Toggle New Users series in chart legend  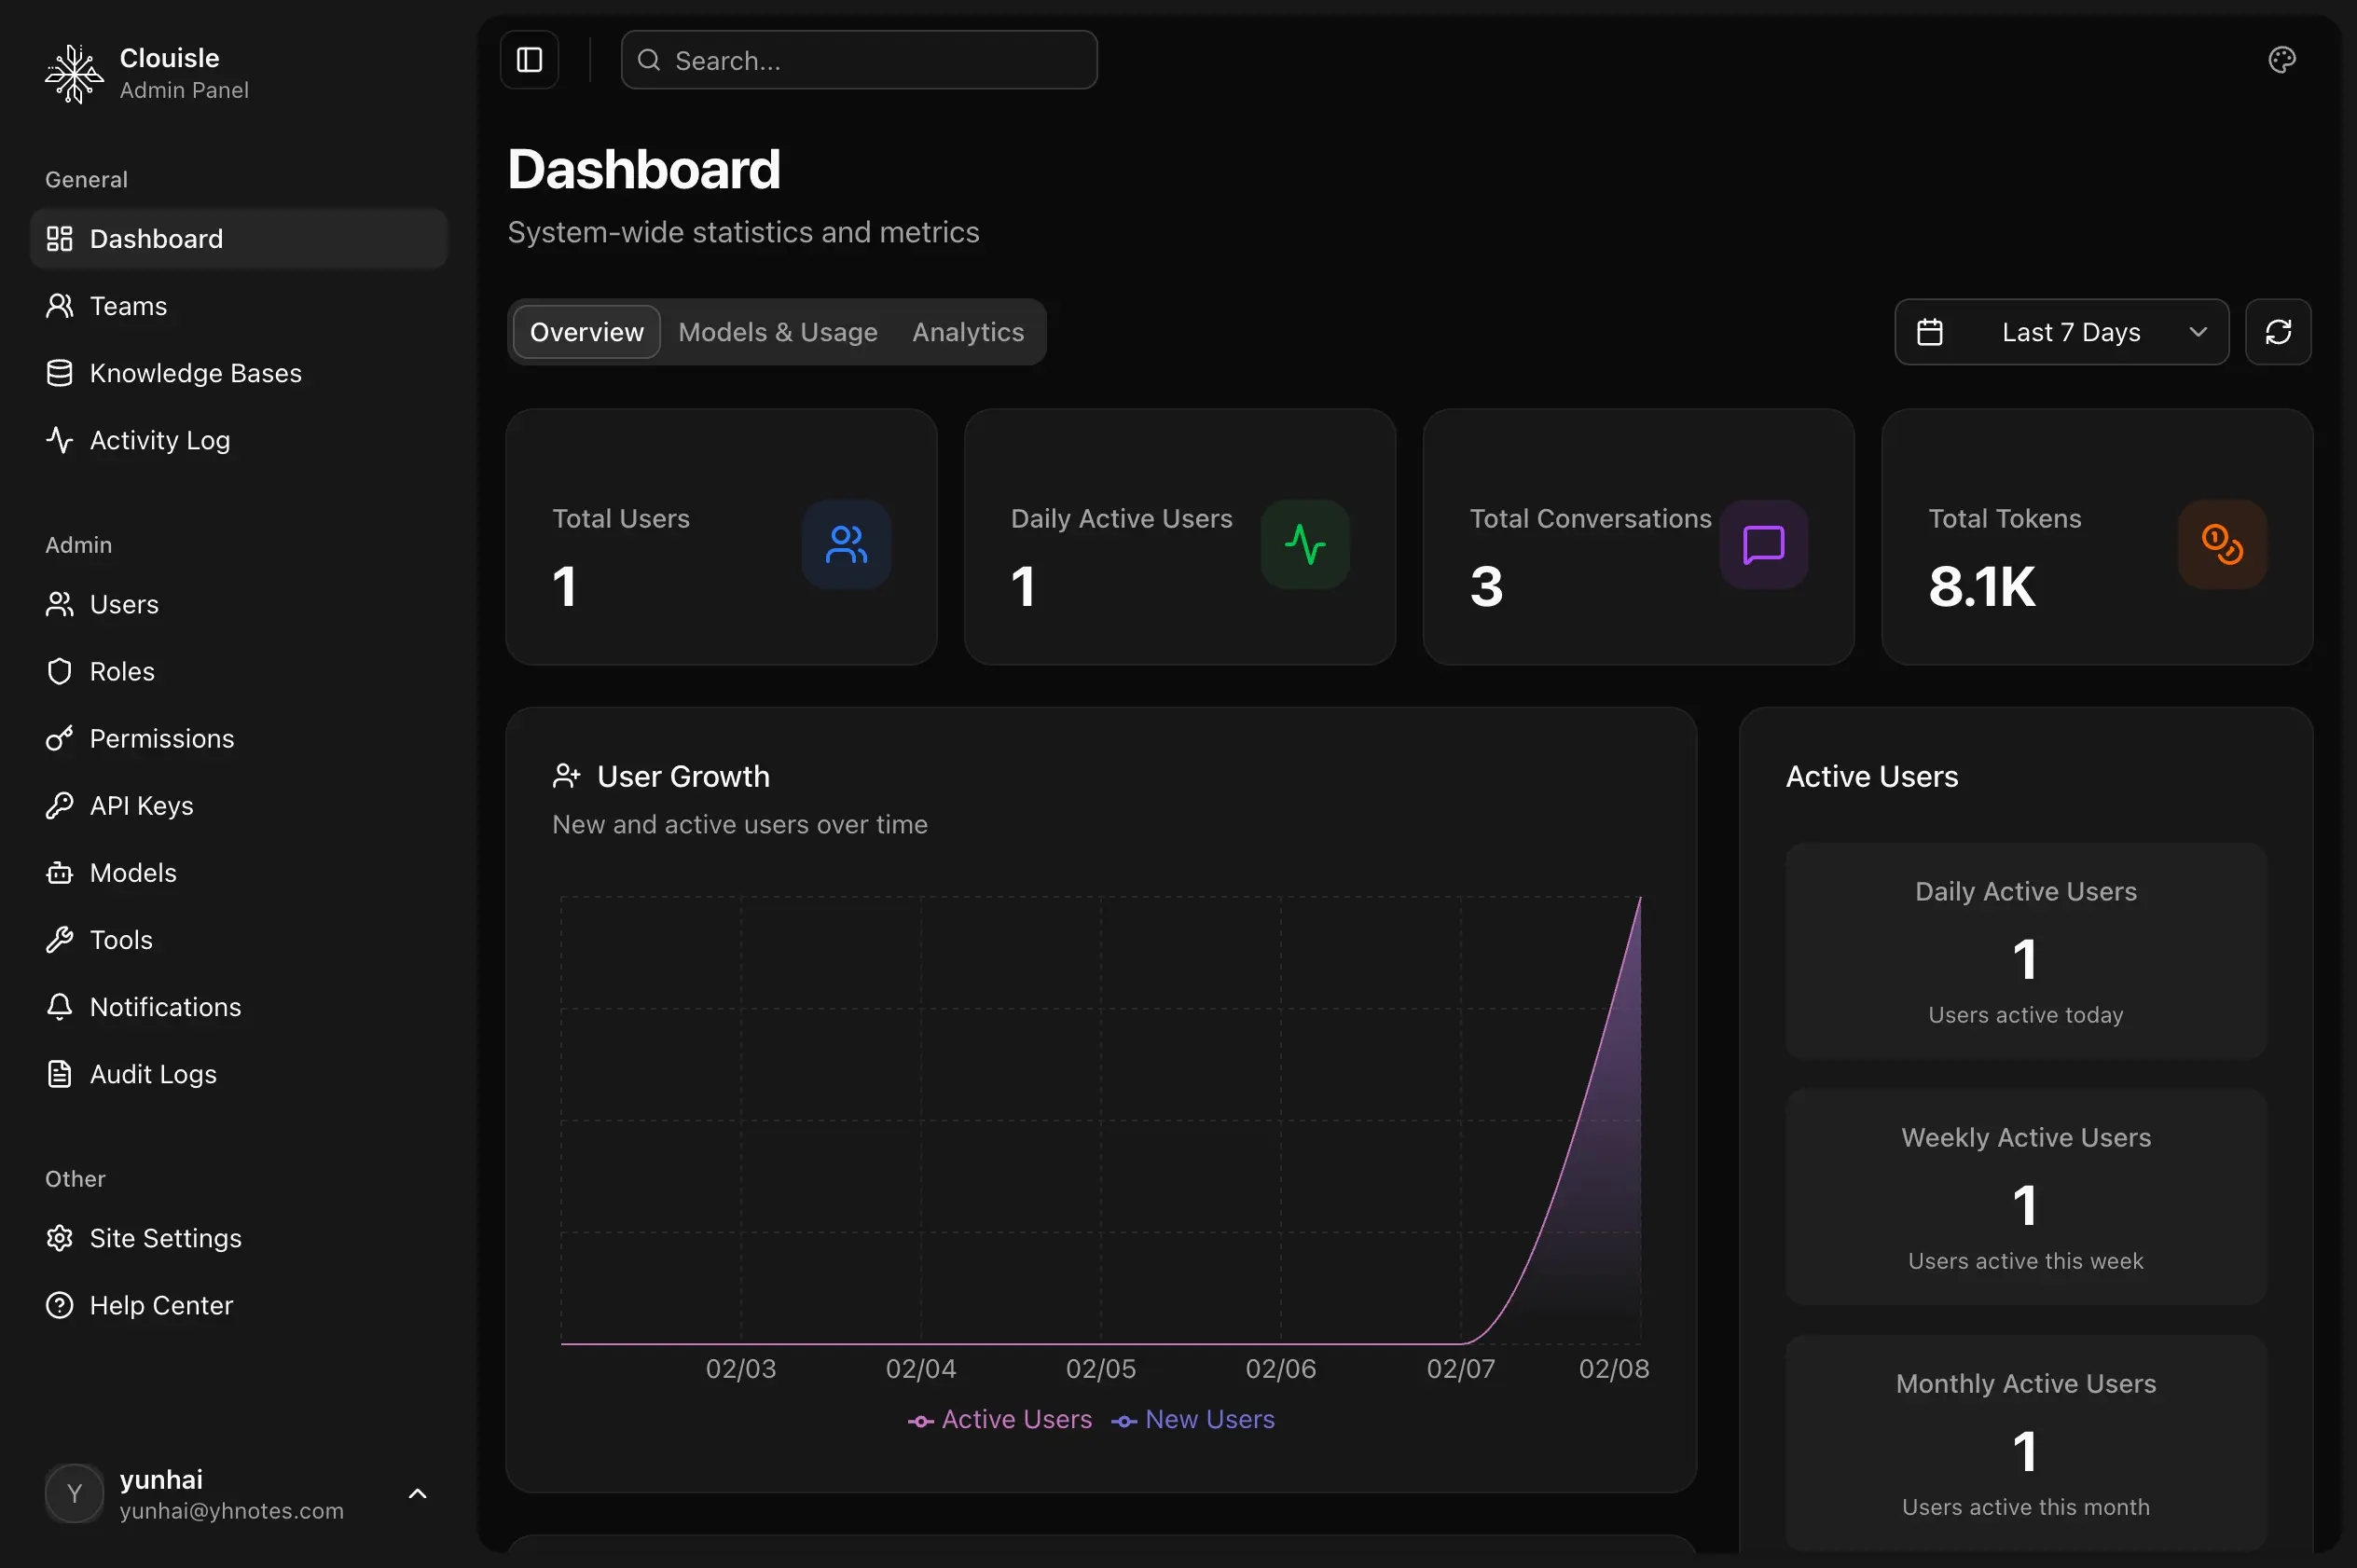1193,1420
